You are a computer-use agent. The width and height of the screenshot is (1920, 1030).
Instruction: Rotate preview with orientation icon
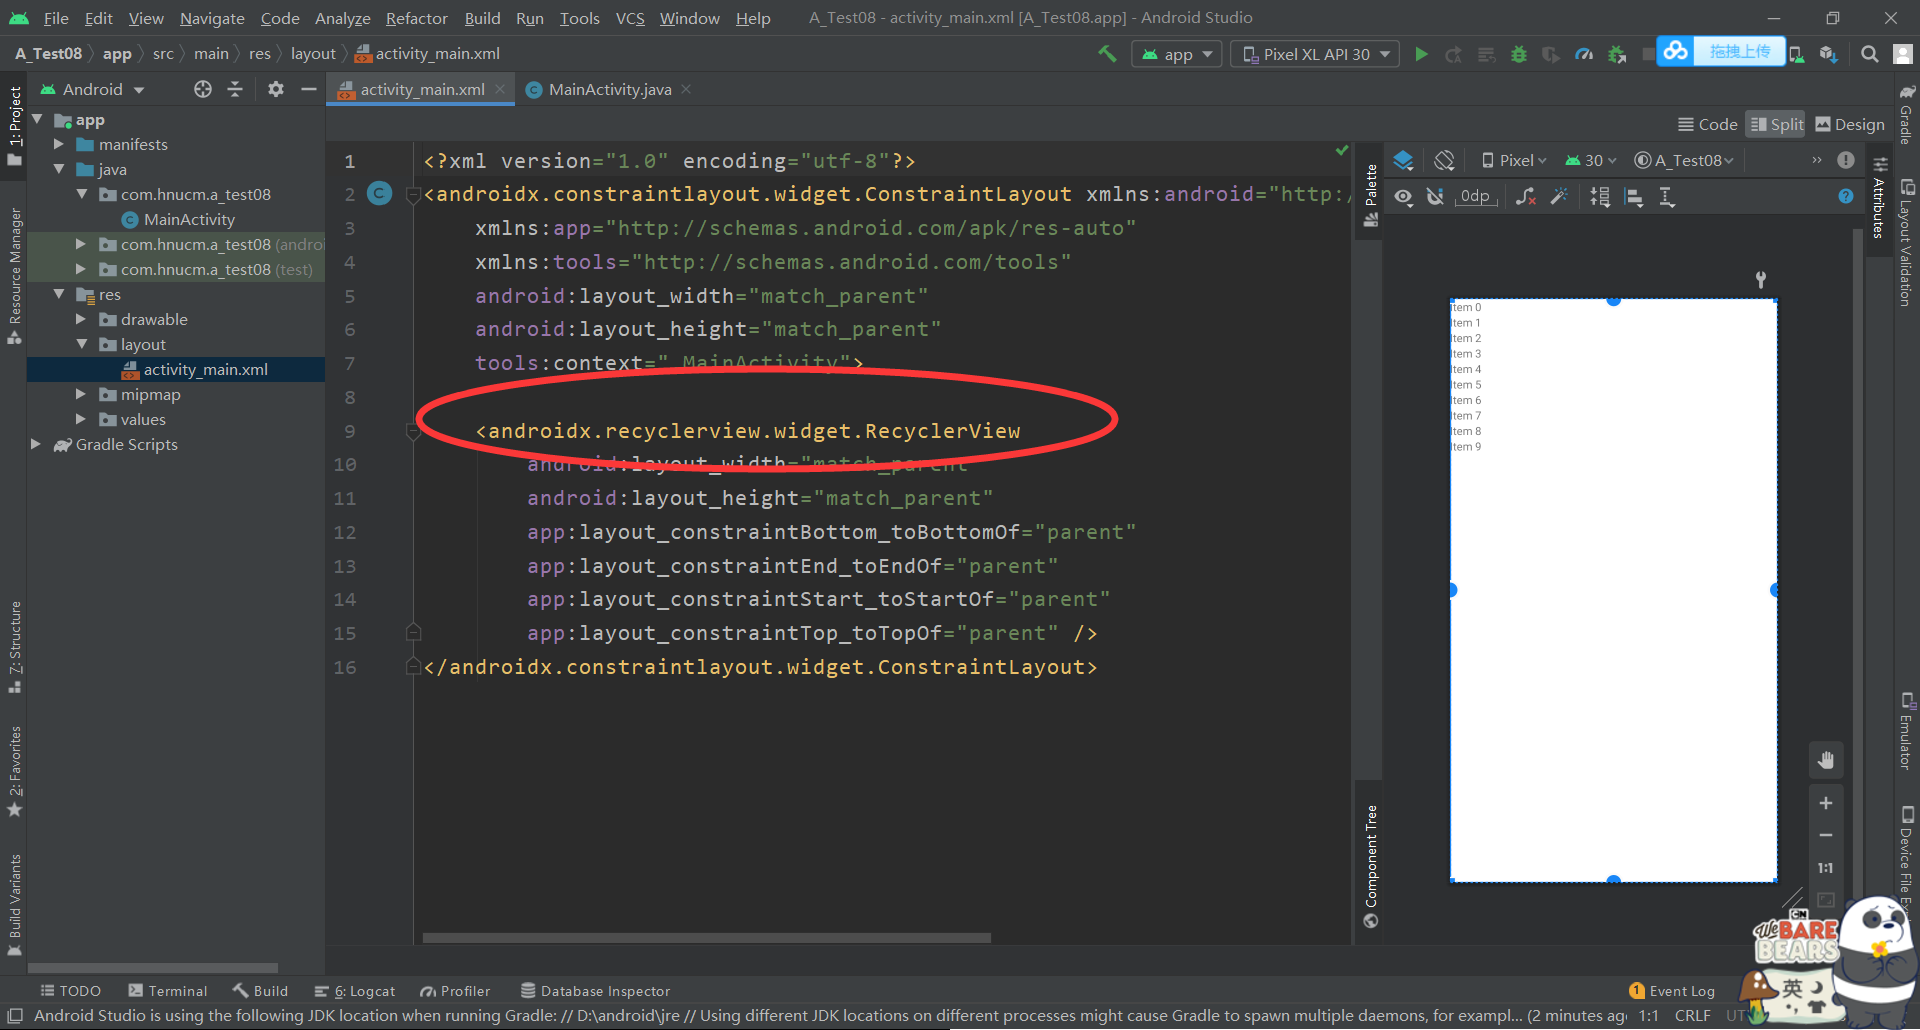click(x=1444, y=160)
